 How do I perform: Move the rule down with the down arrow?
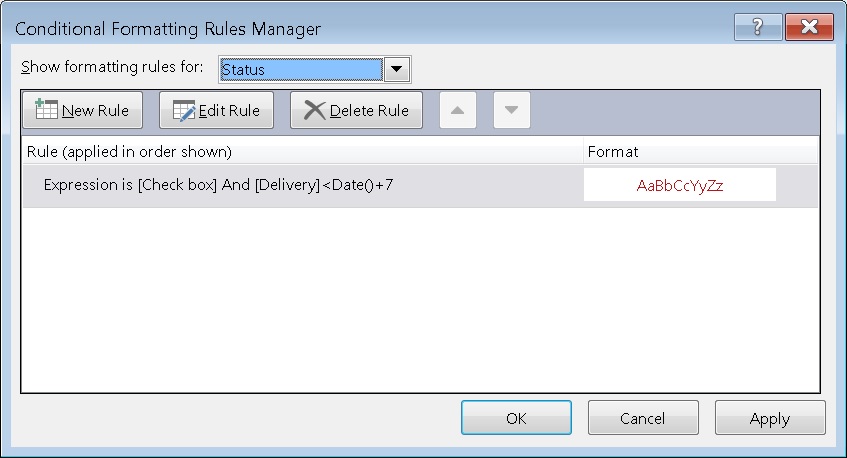511,110
